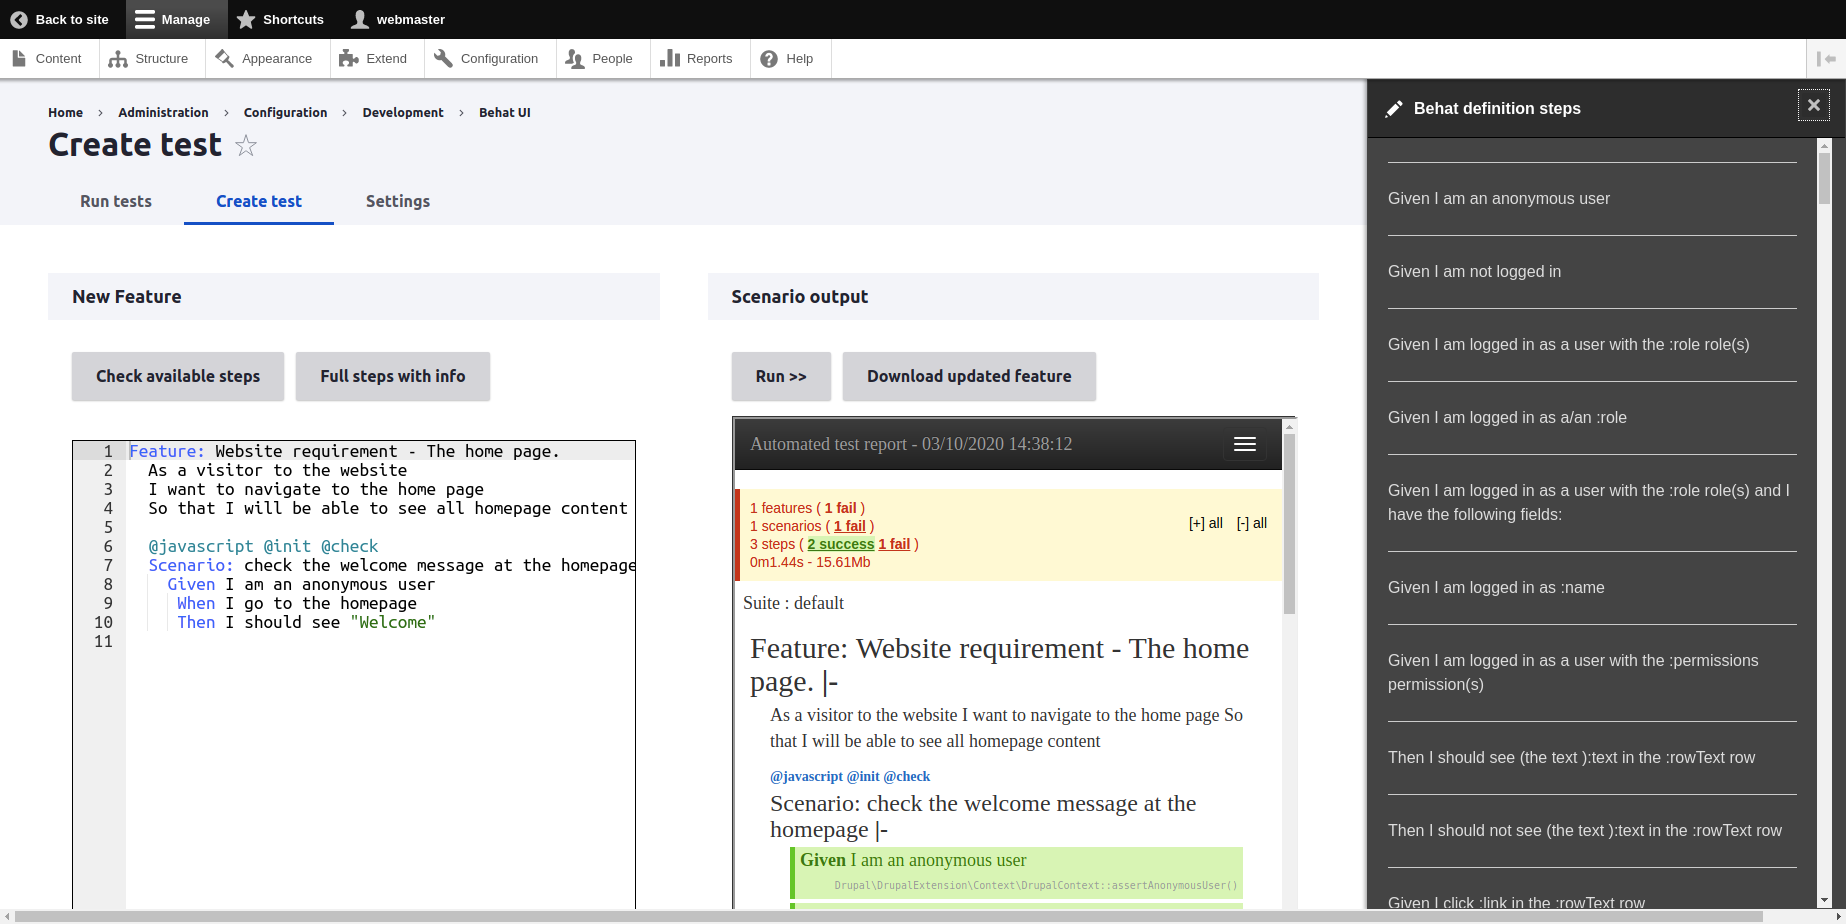Image resolution: width=1846 pixels, height=924 pixels.
Task: Toggle toolbar orientation icon at right edge
Action: click(x=1826, y=59)
